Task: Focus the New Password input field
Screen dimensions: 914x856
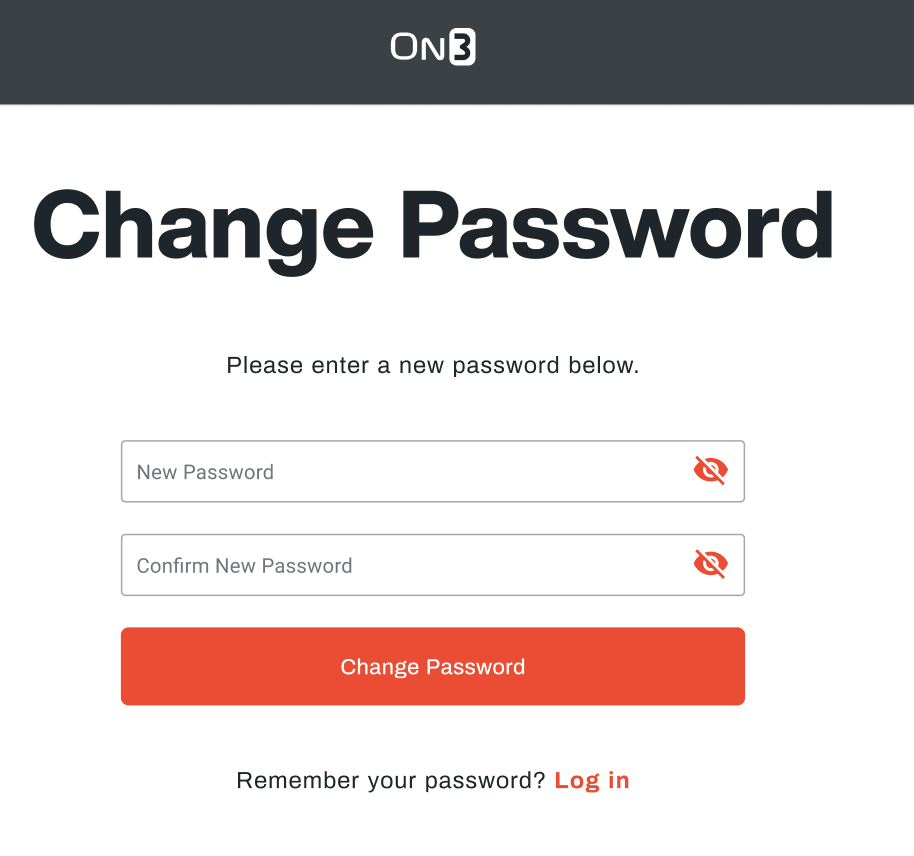Action: click(x=433, y=471)
